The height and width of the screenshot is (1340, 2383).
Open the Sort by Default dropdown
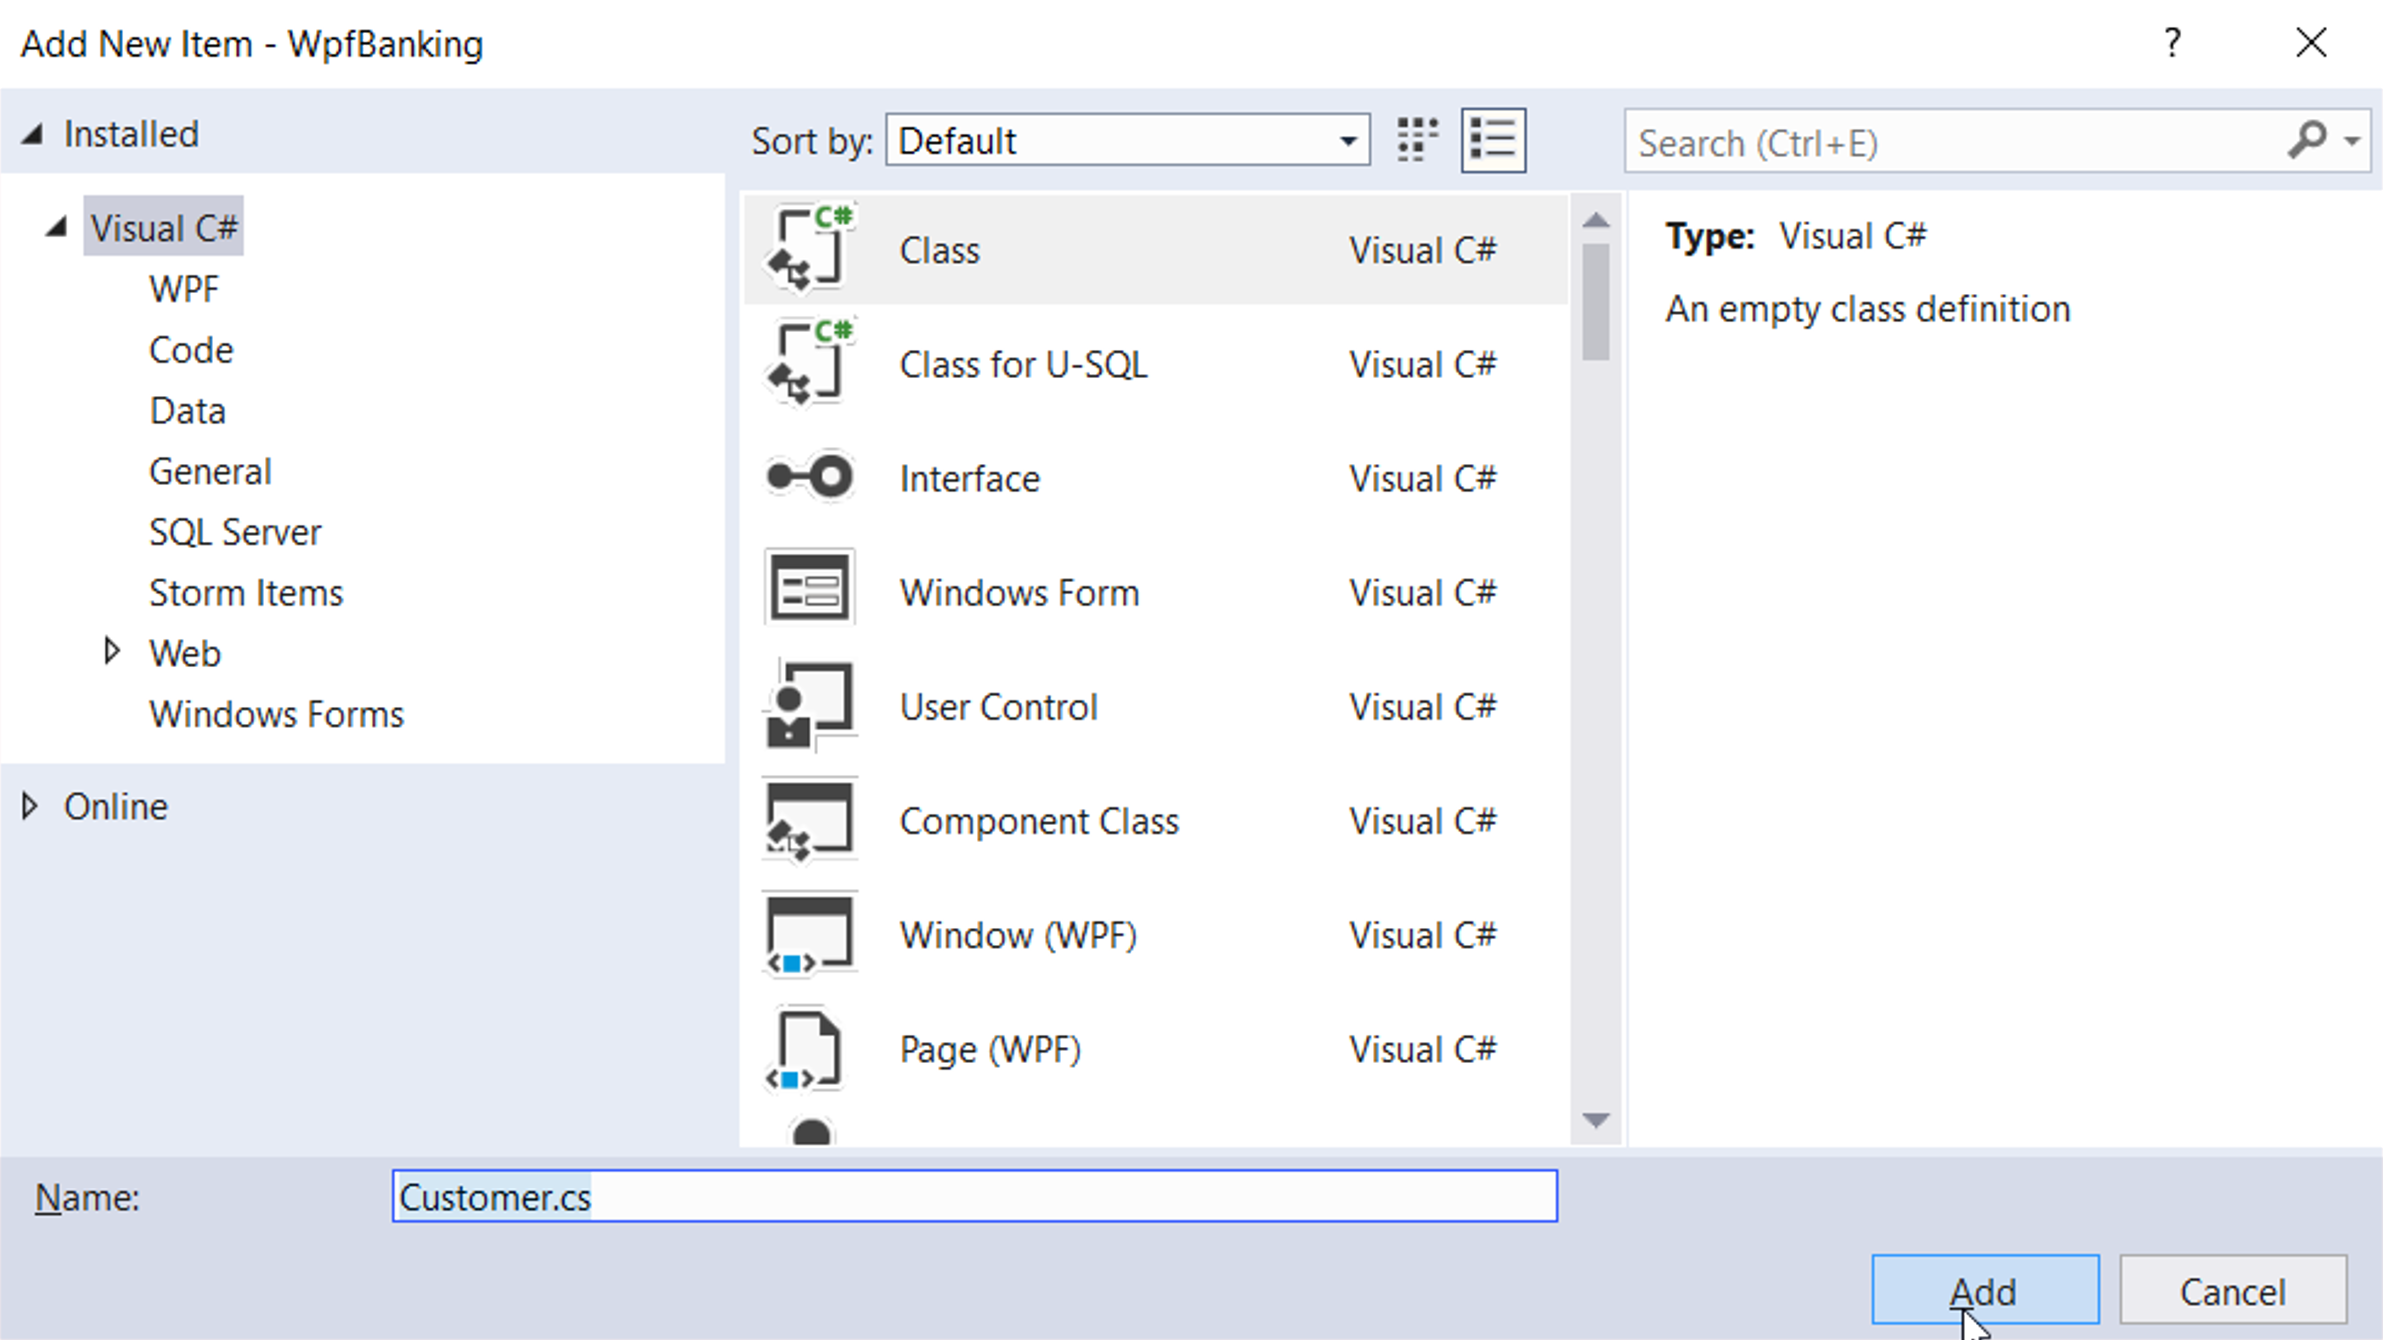click(1127, 141)
